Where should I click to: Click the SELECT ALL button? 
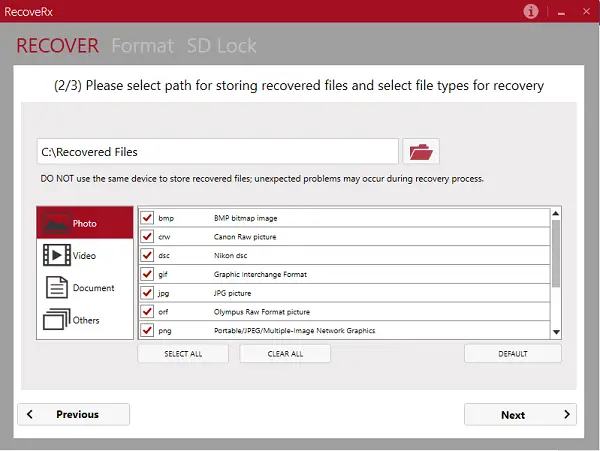tap(183, 354)
